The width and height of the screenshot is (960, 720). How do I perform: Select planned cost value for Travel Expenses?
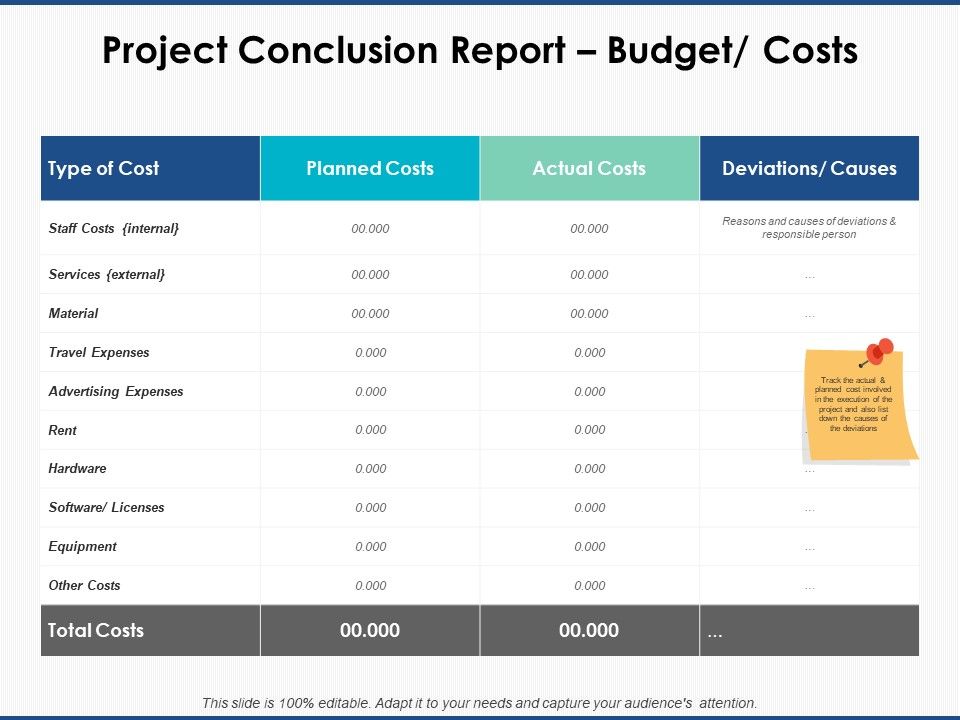371,353
